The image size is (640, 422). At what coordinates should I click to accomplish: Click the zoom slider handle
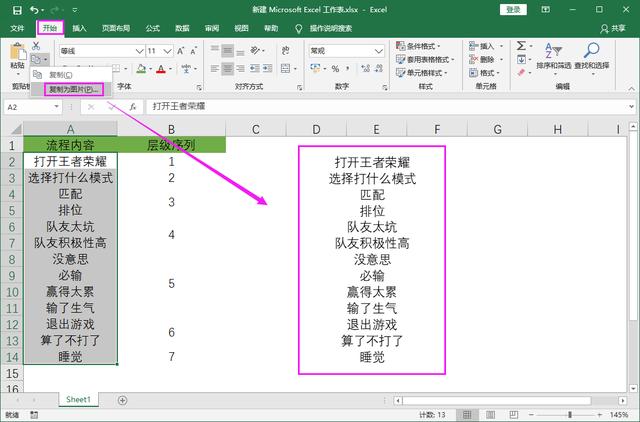click(x=570, y=415)
